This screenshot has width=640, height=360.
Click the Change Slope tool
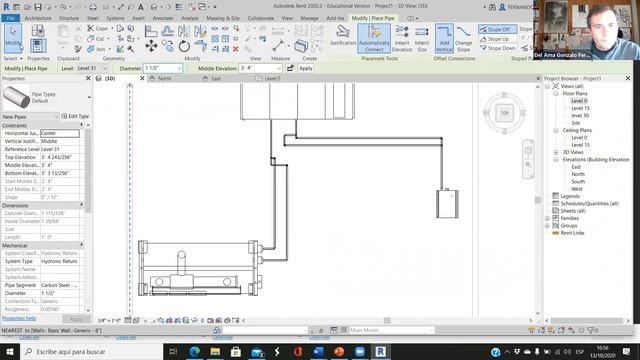pyautogui.click(x=463, y=38)
